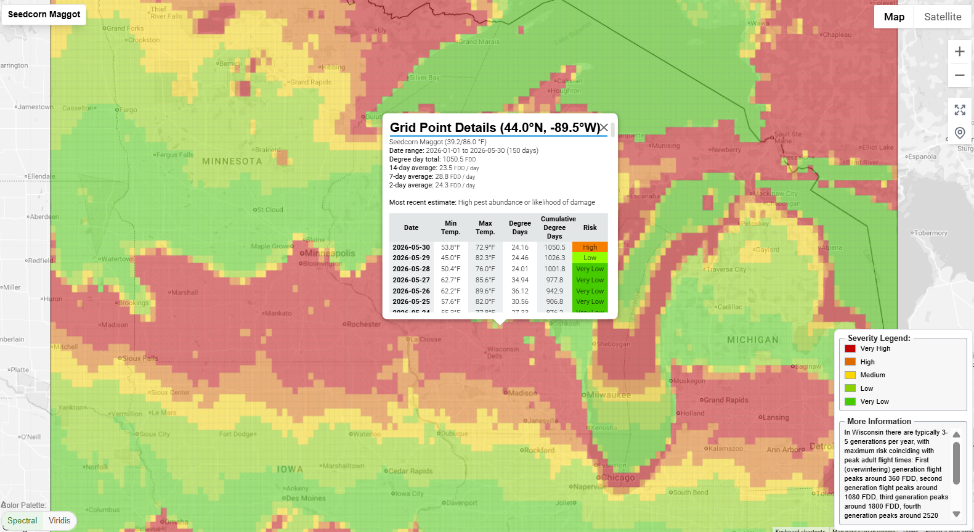
Task: Click the 1050.5 cumulative degree days value
Action: pos(554,247)
